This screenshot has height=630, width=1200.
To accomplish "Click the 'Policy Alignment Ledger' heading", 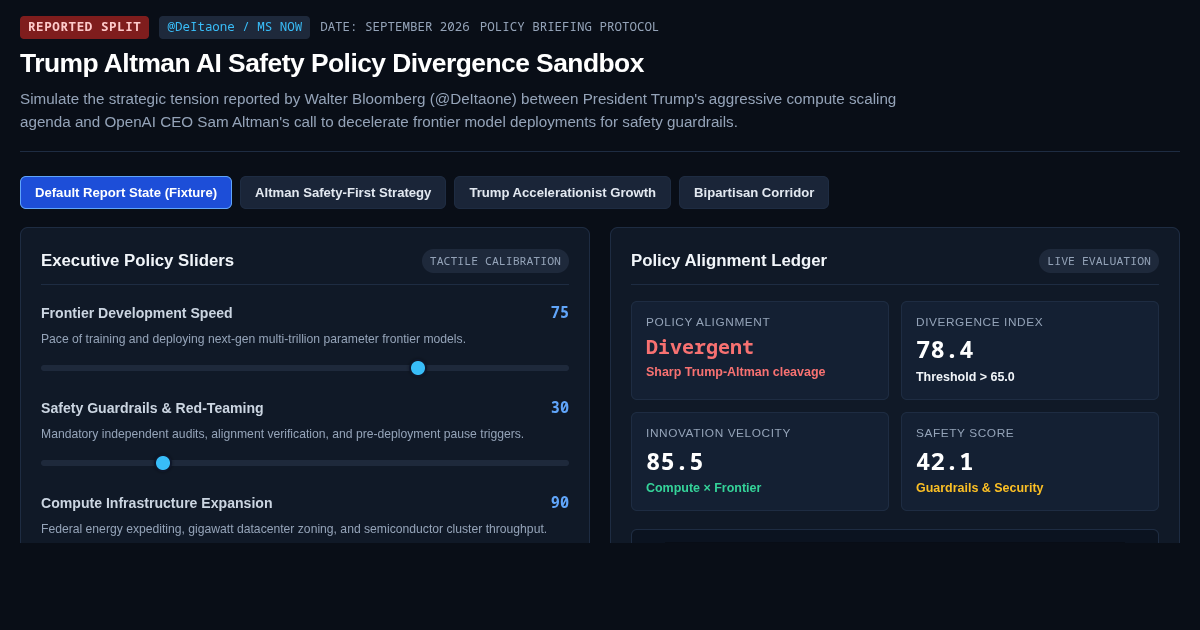I will point(729,261).
